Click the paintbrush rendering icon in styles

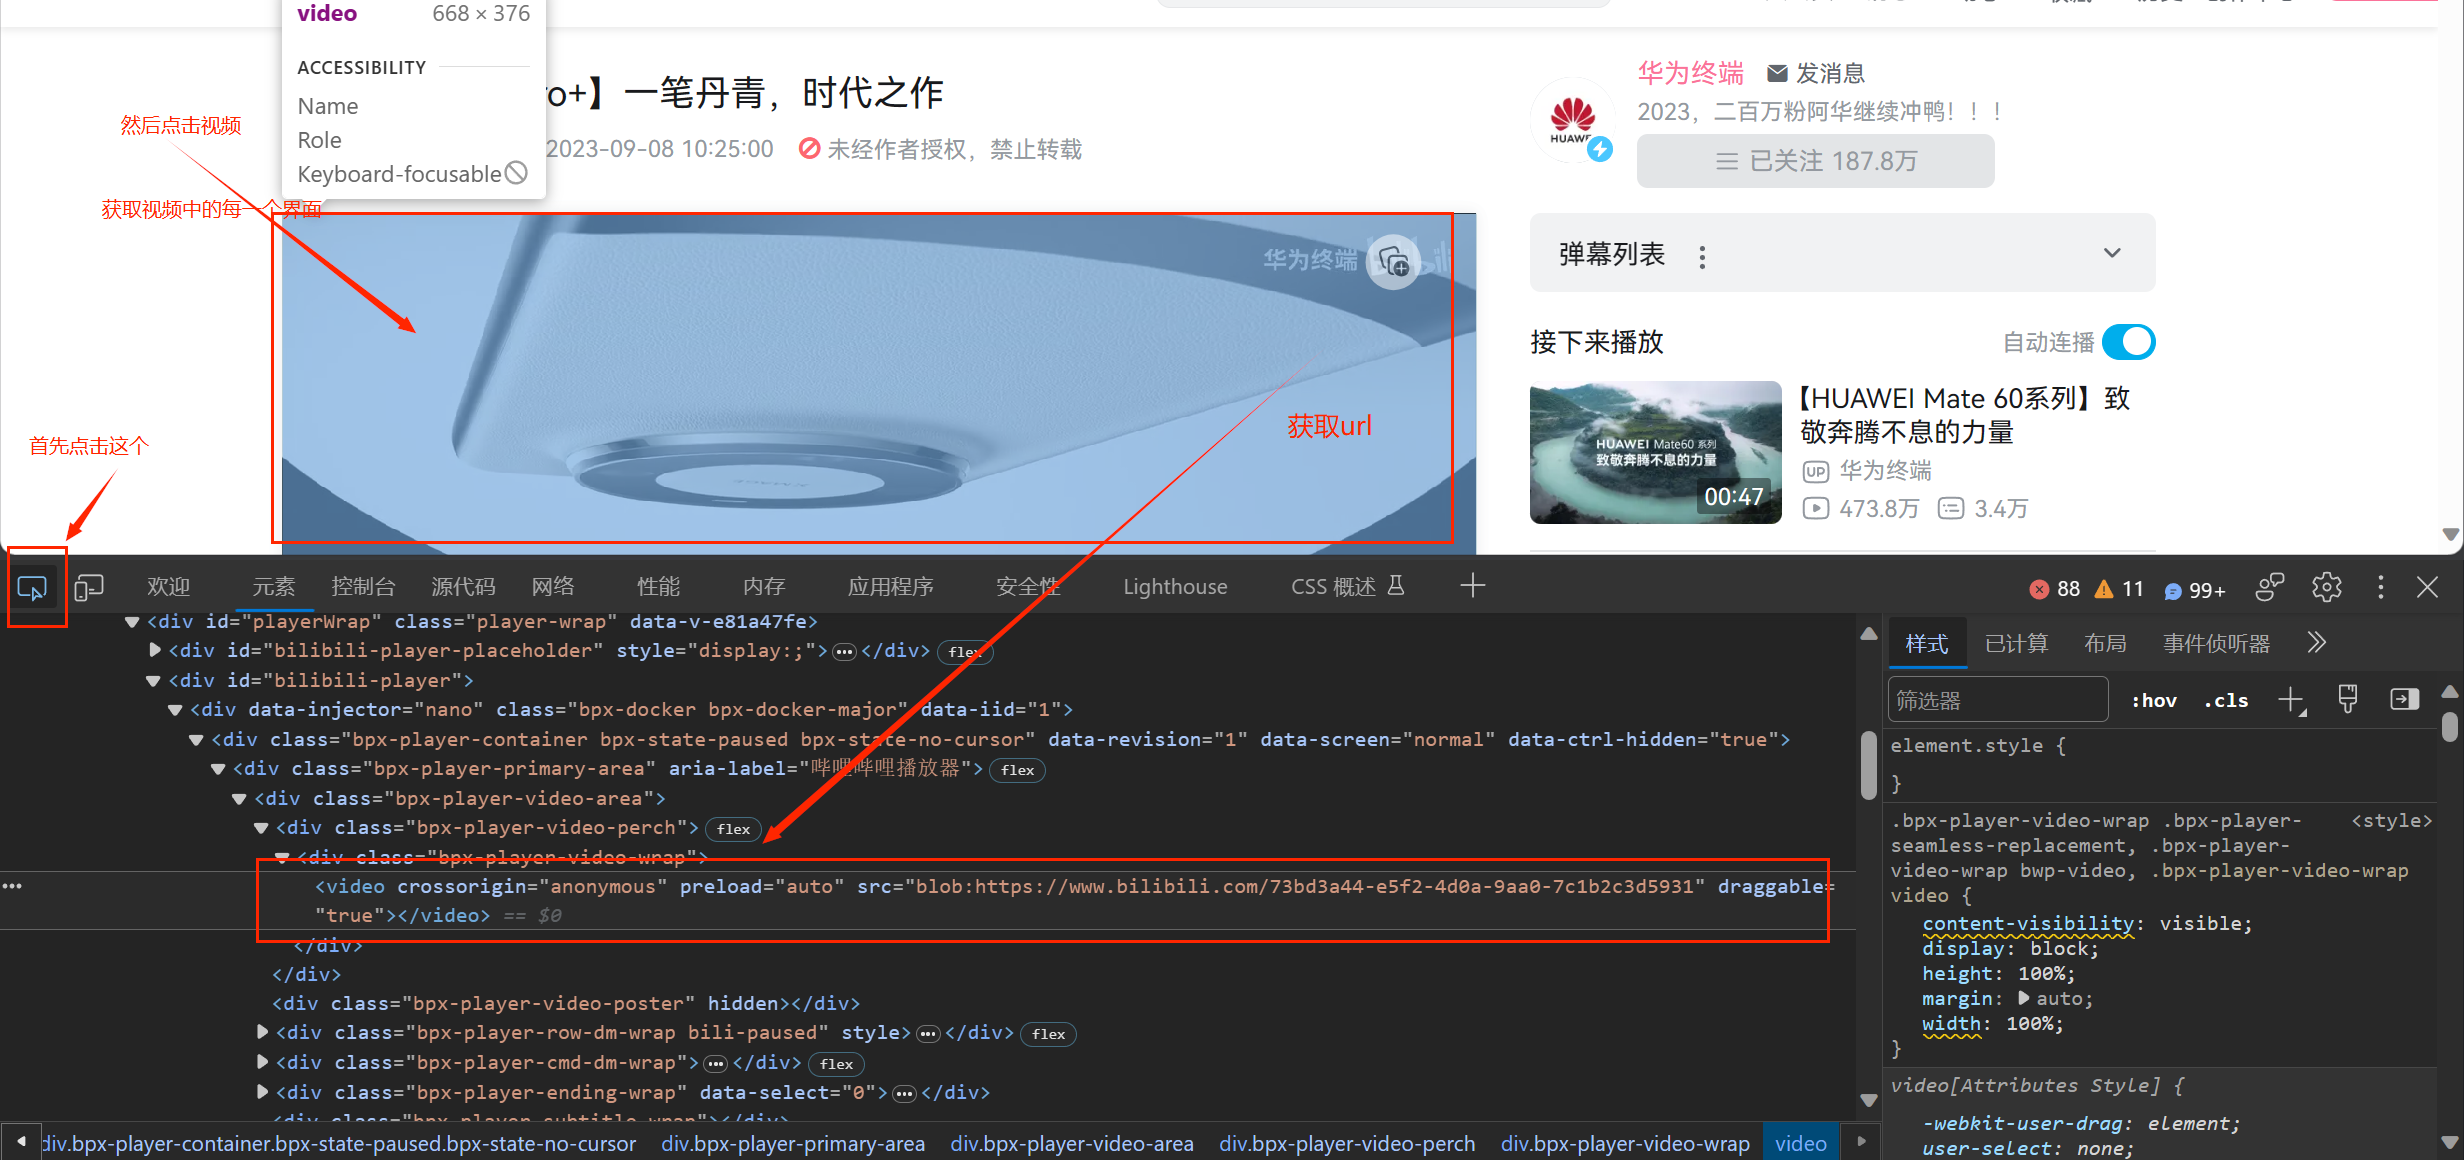[2348, 700]
